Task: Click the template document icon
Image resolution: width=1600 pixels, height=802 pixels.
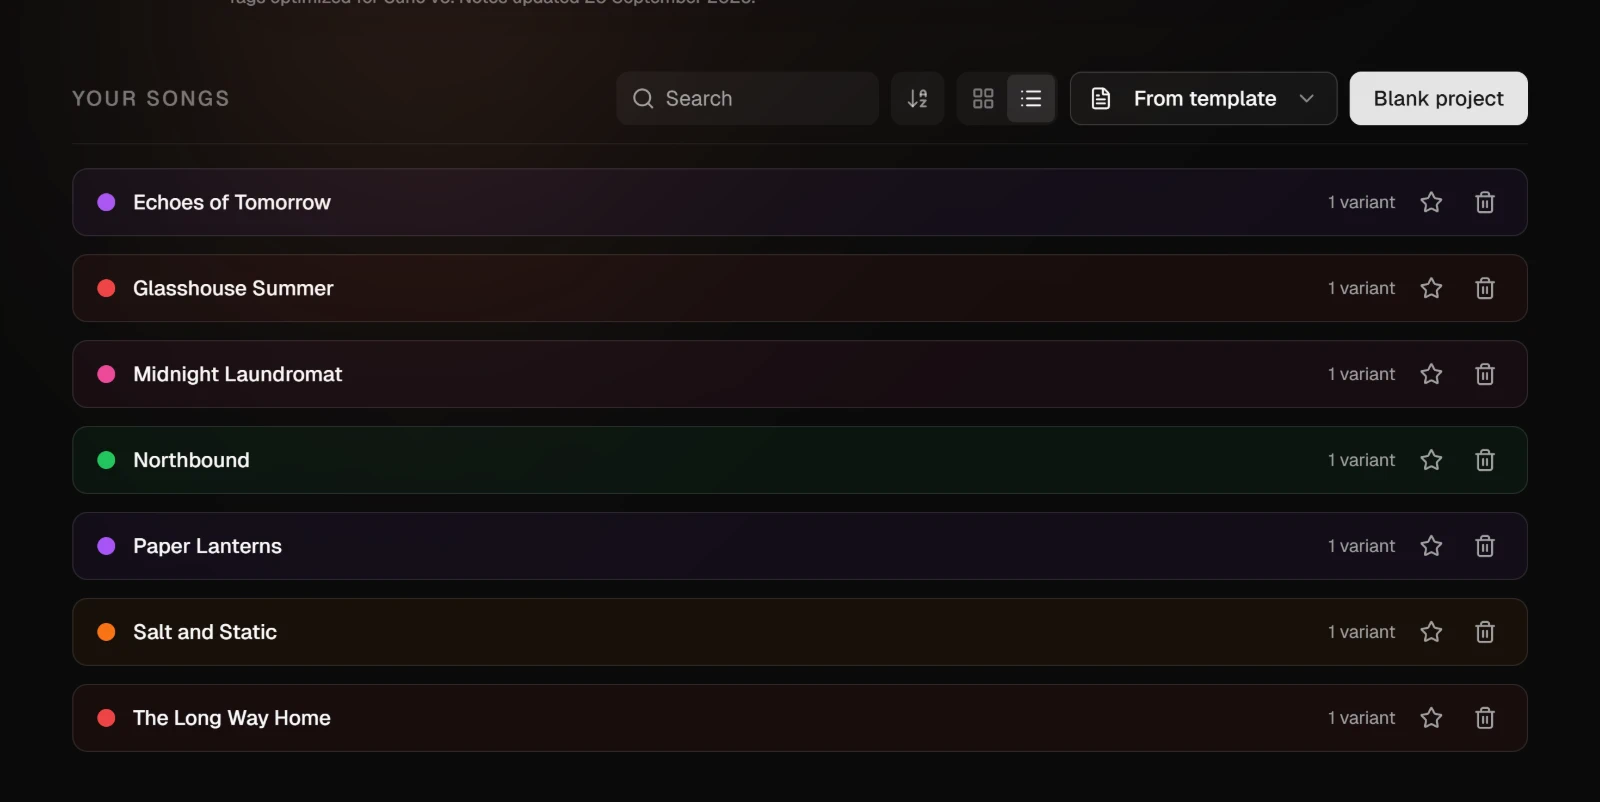Action: (x=1101, y=98)
